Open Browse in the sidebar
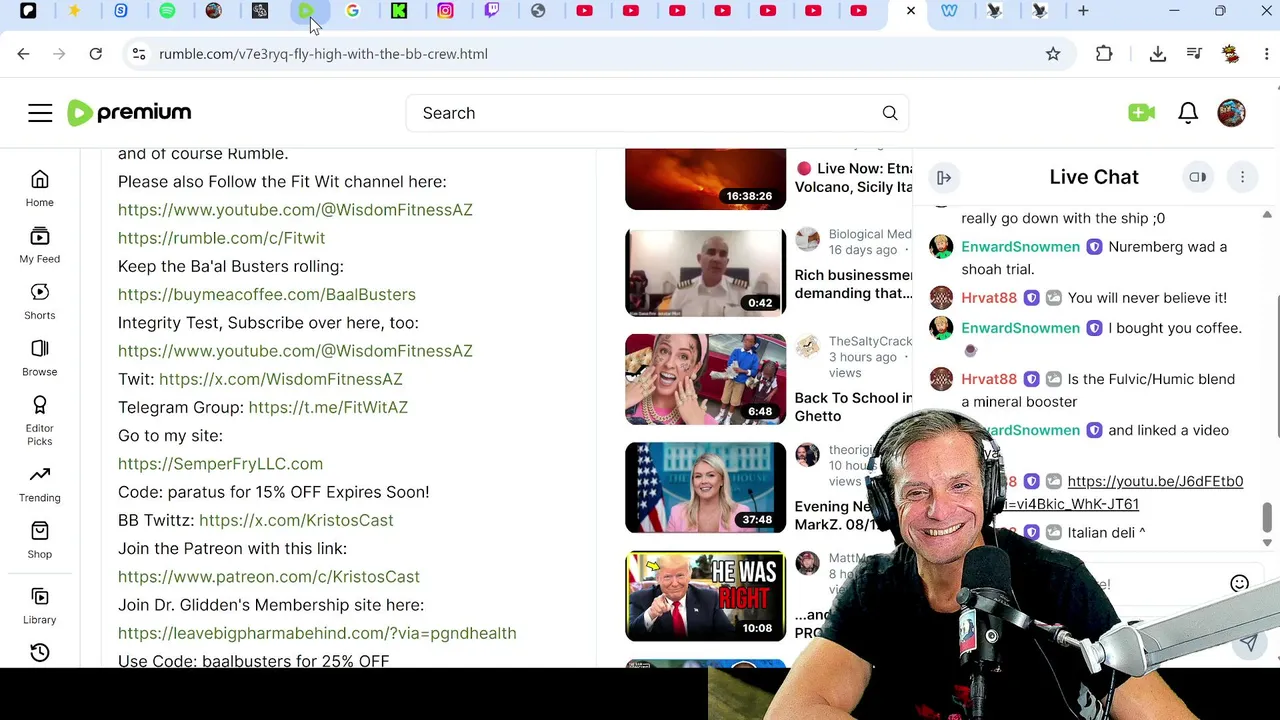Screen dimensions: 1280x720 click(40, 357)
